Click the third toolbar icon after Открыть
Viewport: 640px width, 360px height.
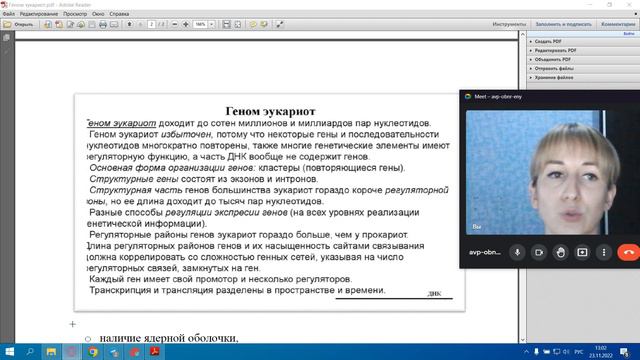click(x=70, y=24)
